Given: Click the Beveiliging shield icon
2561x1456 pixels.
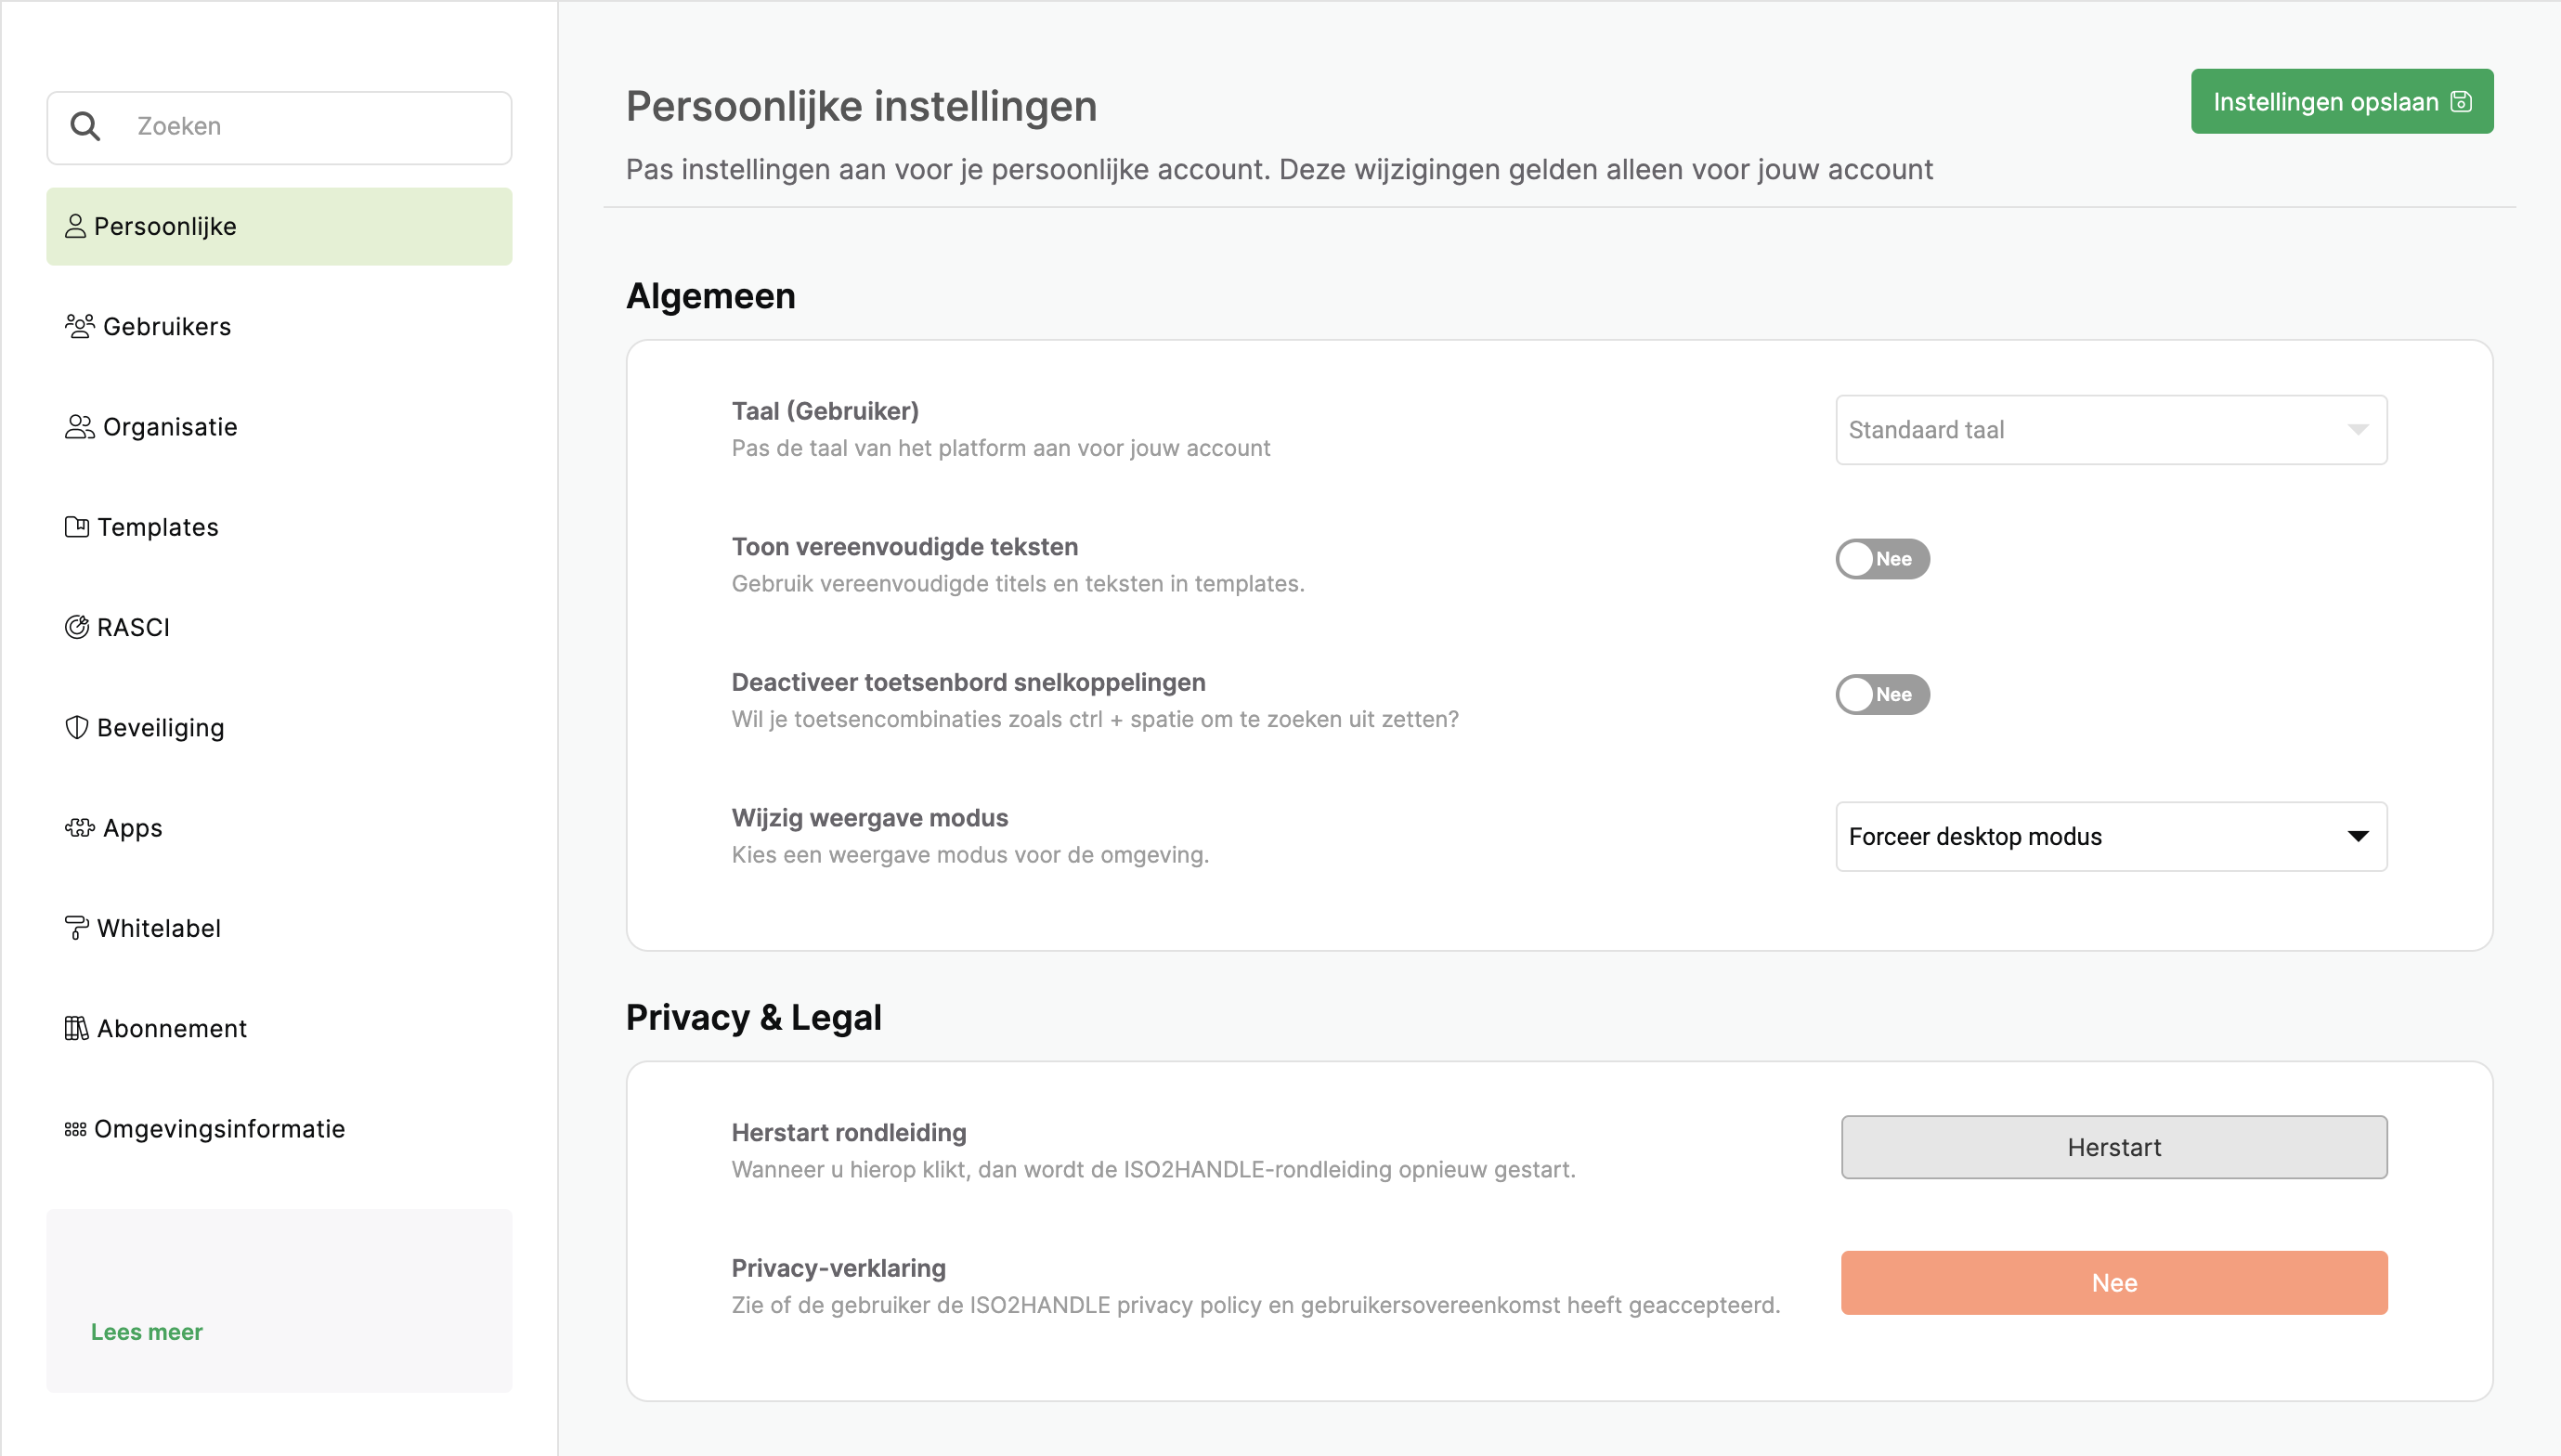Looking at the screenshot, I should 77,727.
